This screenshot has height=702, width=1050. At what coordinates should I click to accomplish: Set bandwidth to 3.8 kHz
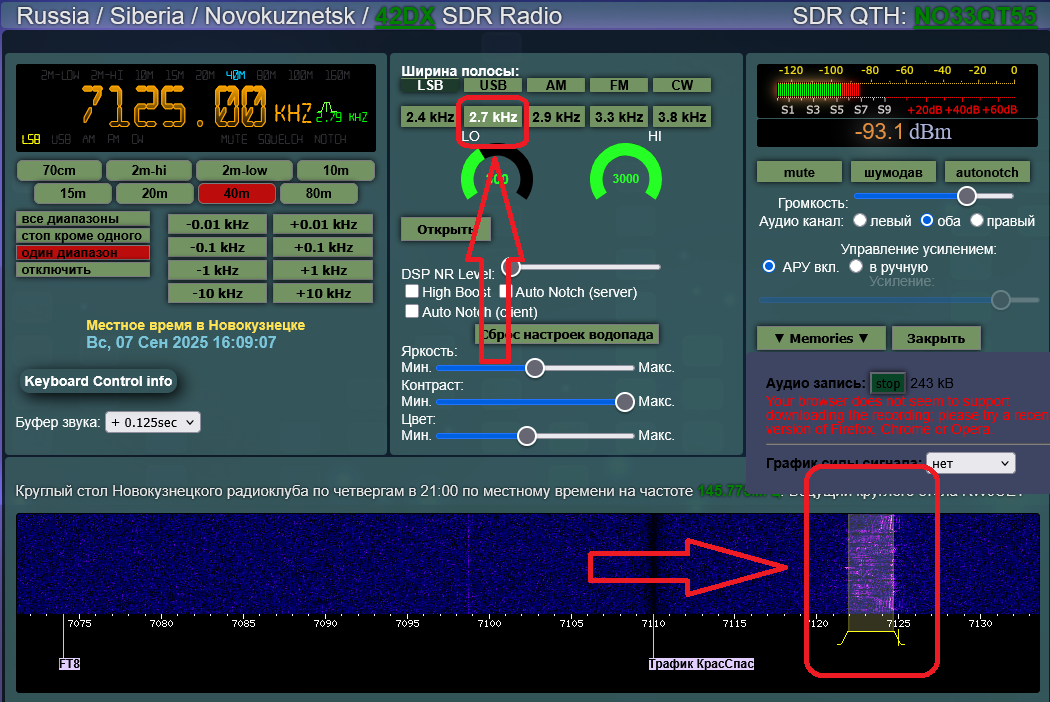pyautogui.click(x=682, y=117)
